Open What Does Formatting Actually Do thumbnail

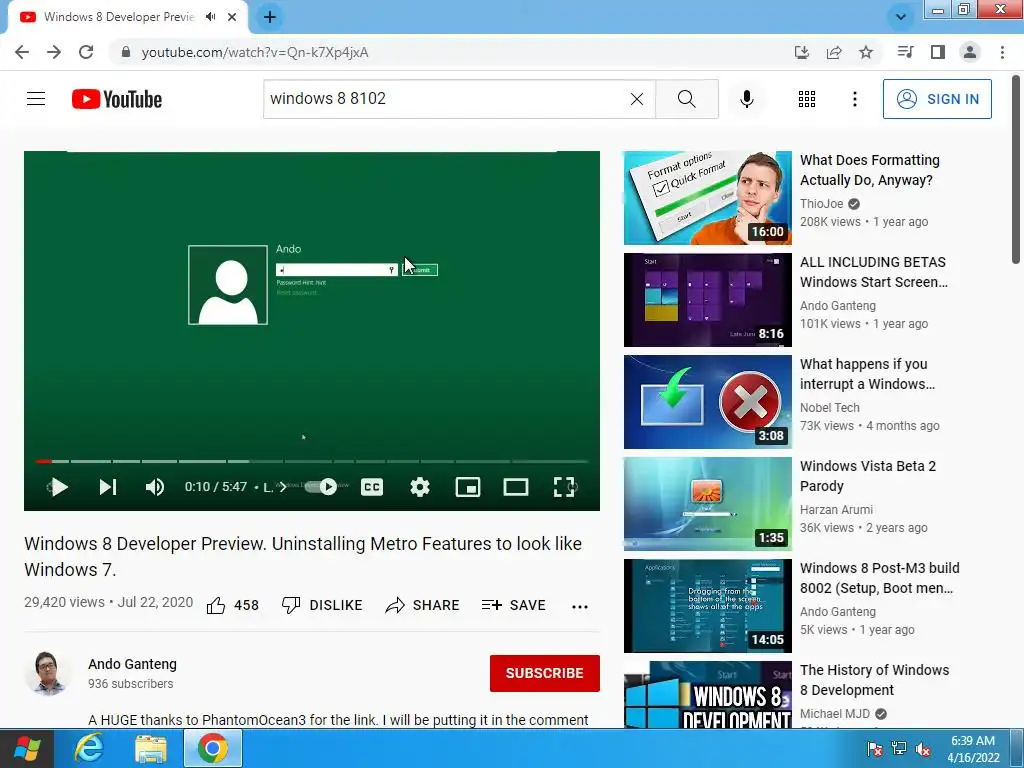(x=708, y=198)
